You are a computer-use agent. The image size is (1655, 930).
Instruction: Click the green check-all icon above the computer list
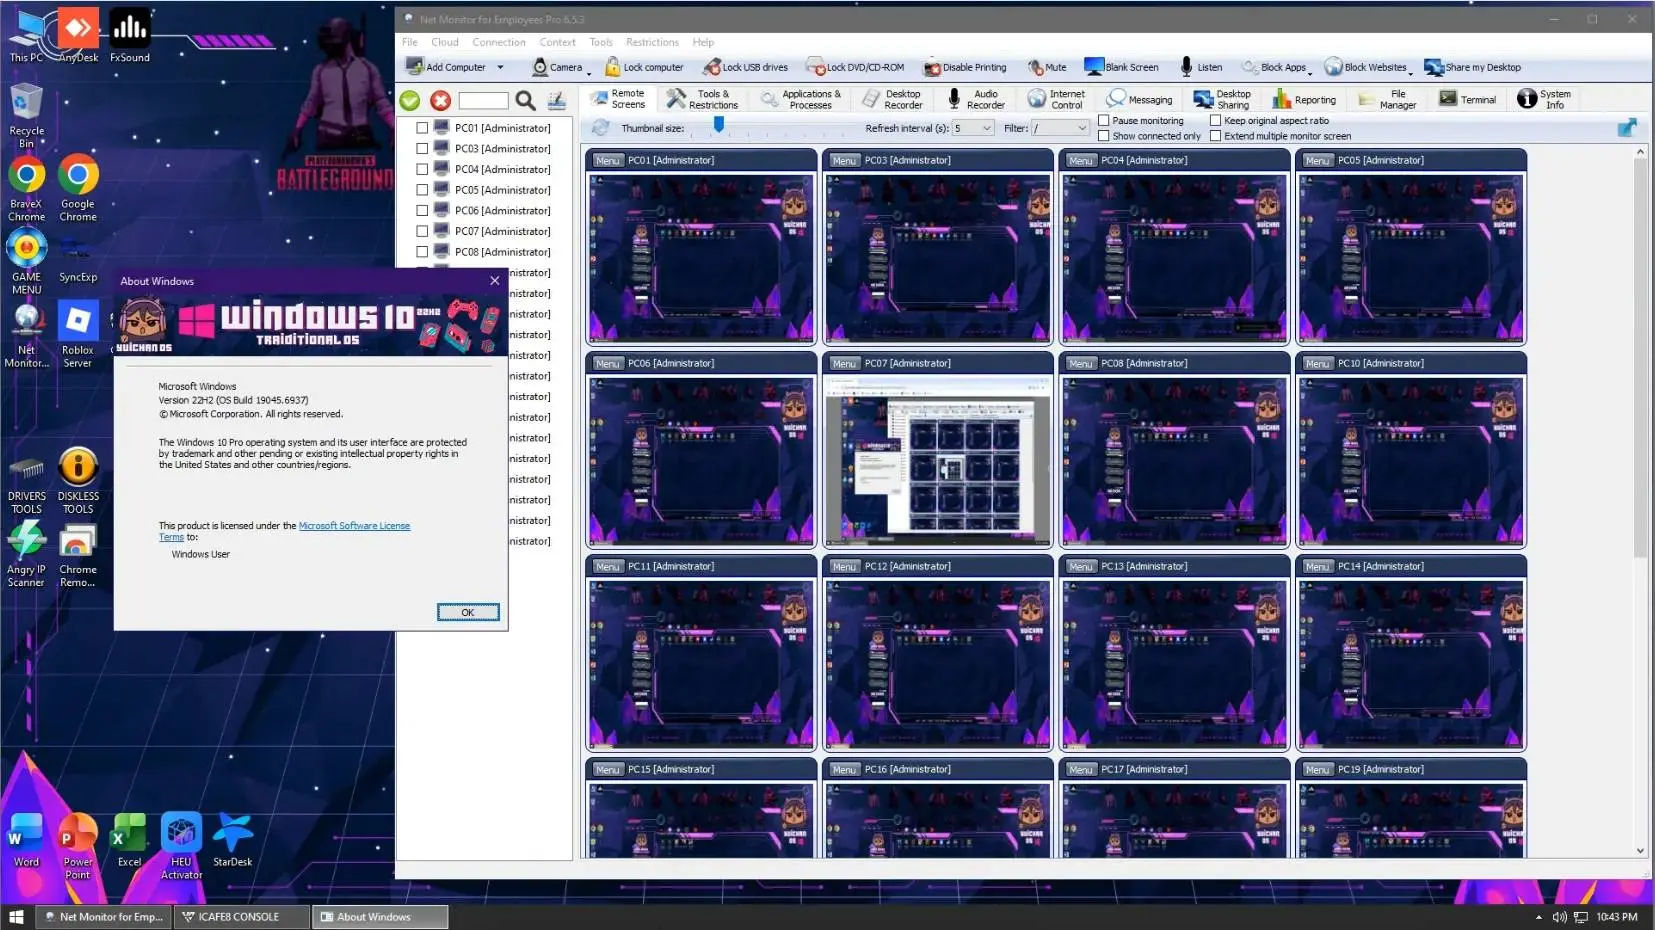(x=409, y=100)
